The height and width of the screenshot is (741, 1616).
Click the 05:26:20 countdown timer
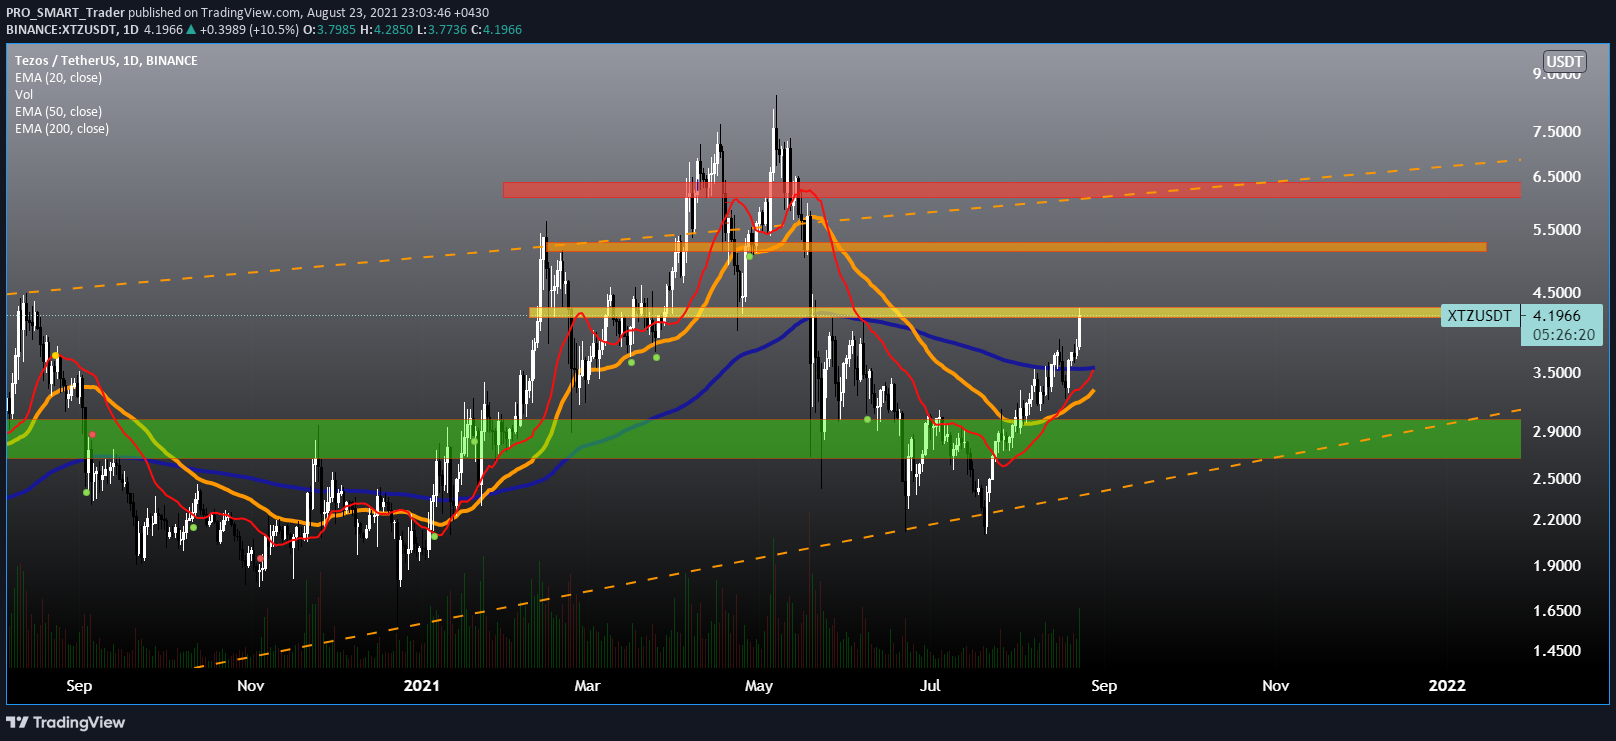point(1564,335)
